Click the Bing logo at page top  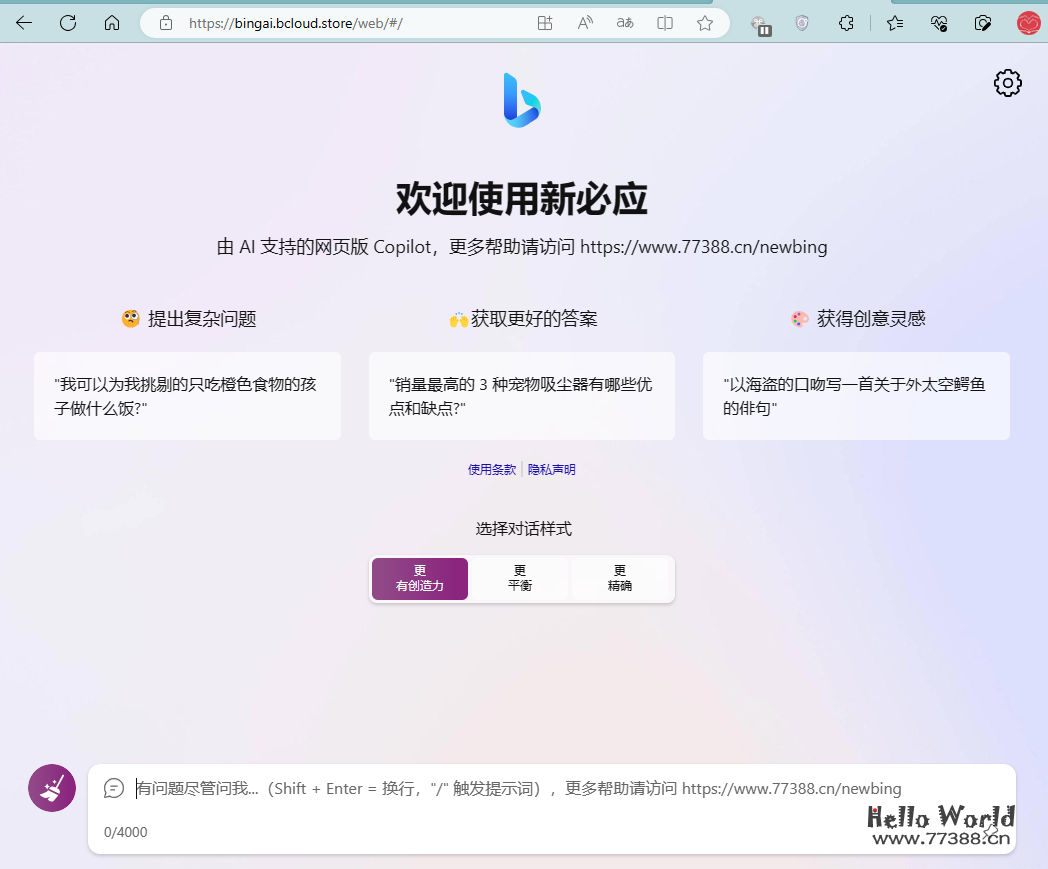[523, 99]
